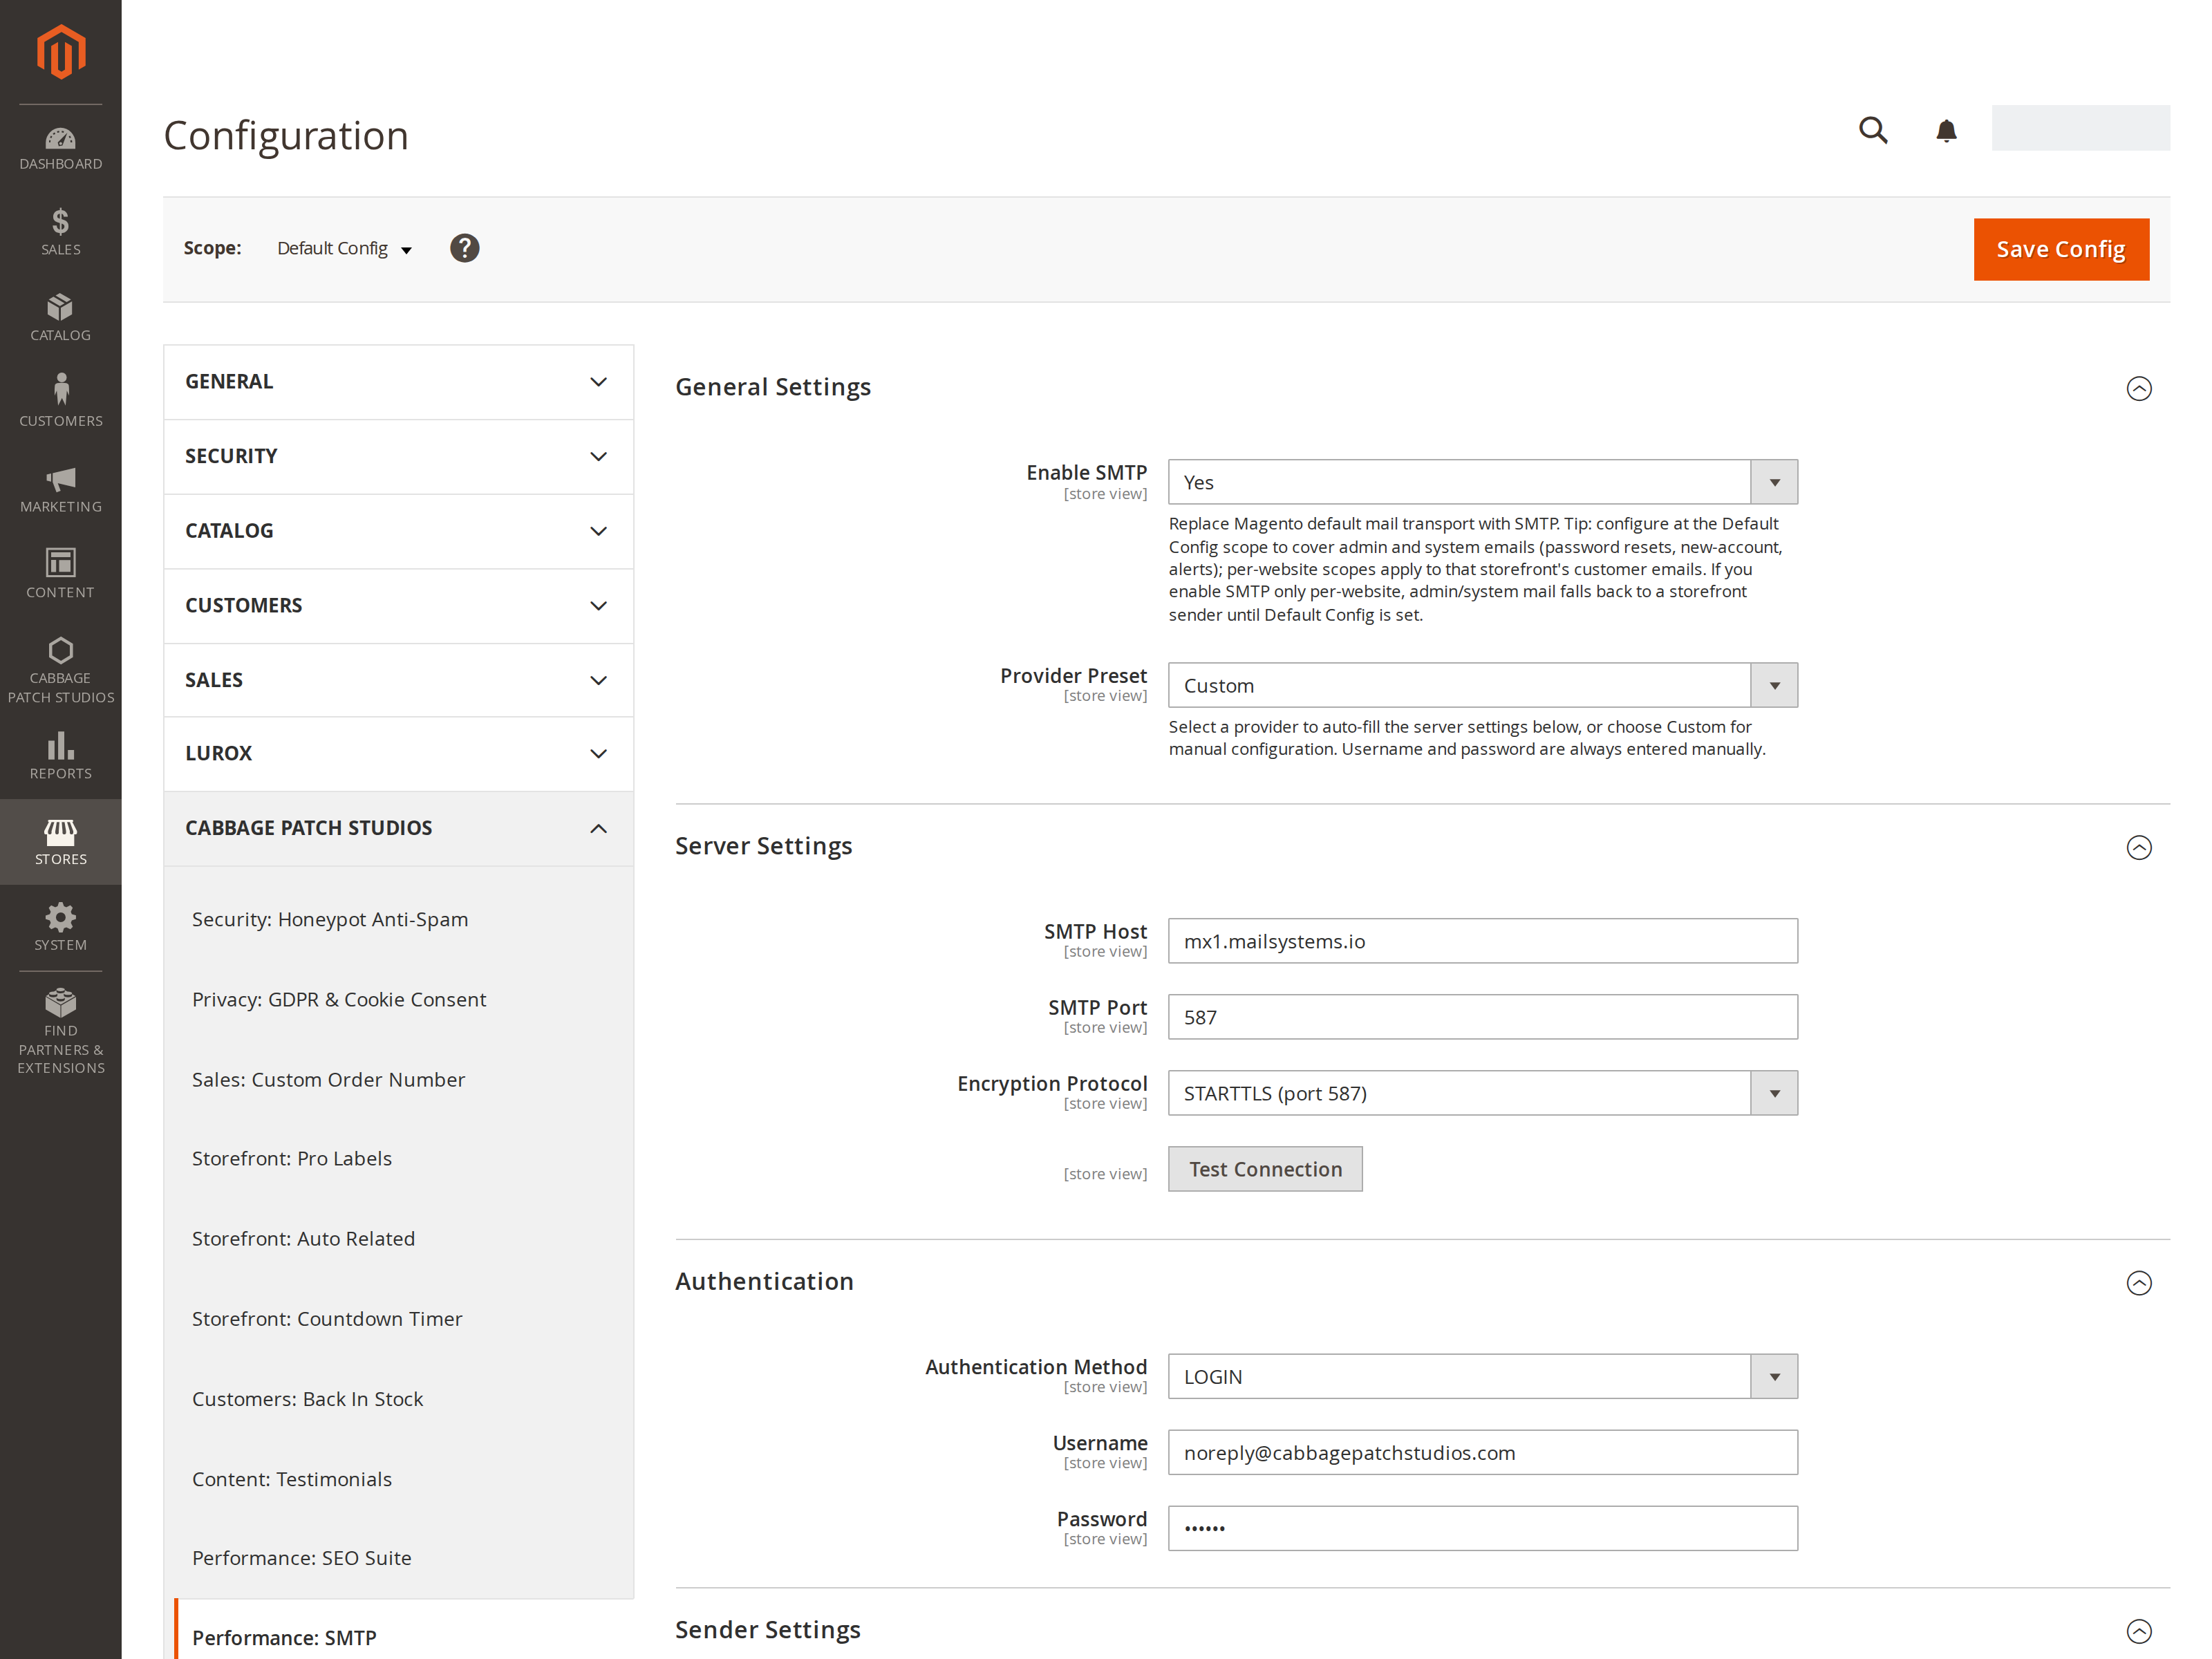Collapse the Sender Settings section
The height and width of the screenshot is (1659, 2212).
(x=2138, y=1631)
